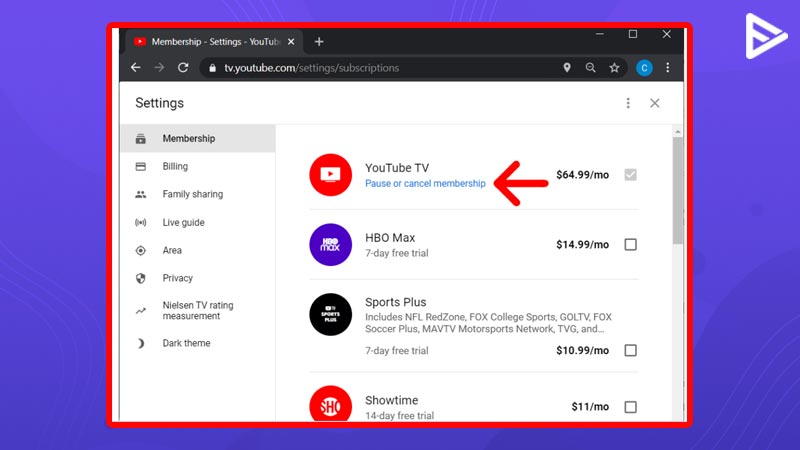
Task: Click the Billing credit card icon
Action: (141, 166)
